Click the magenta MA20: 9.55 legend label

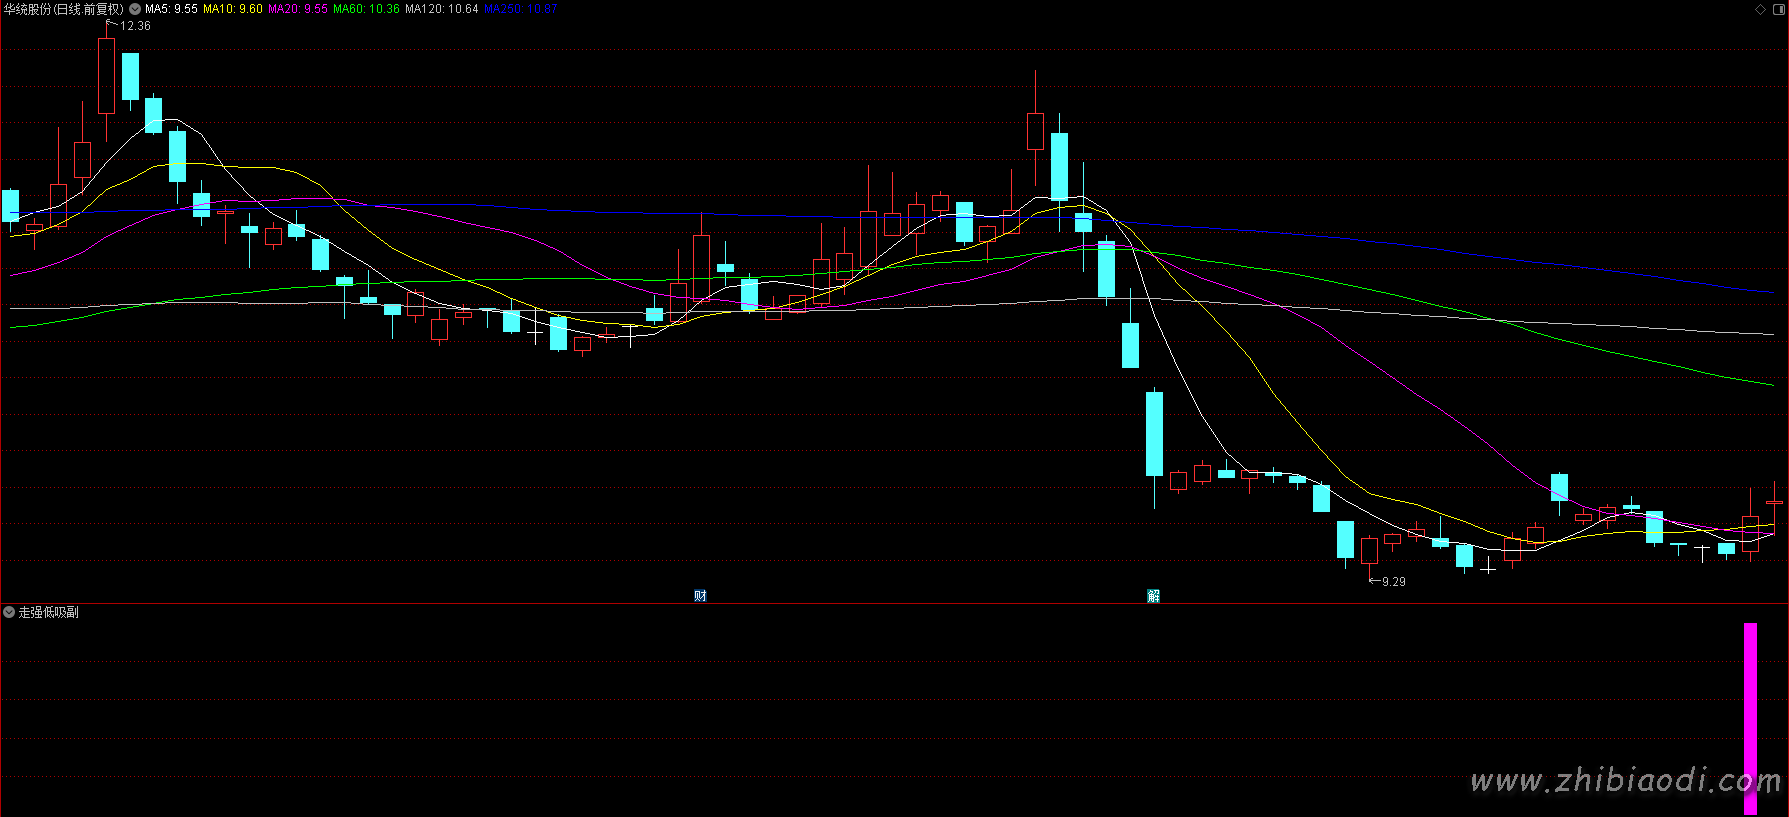click(x=297, y=9)
